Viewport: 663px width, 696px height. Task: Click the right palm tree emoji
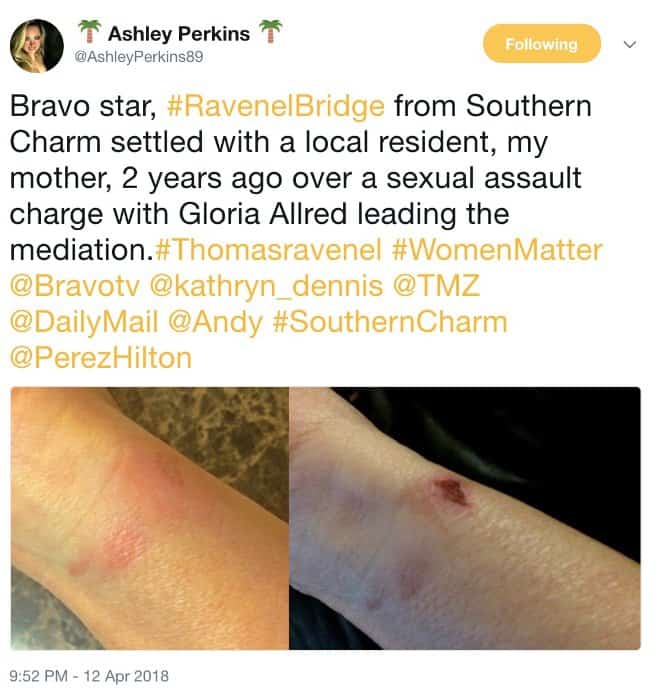(270, 32)
